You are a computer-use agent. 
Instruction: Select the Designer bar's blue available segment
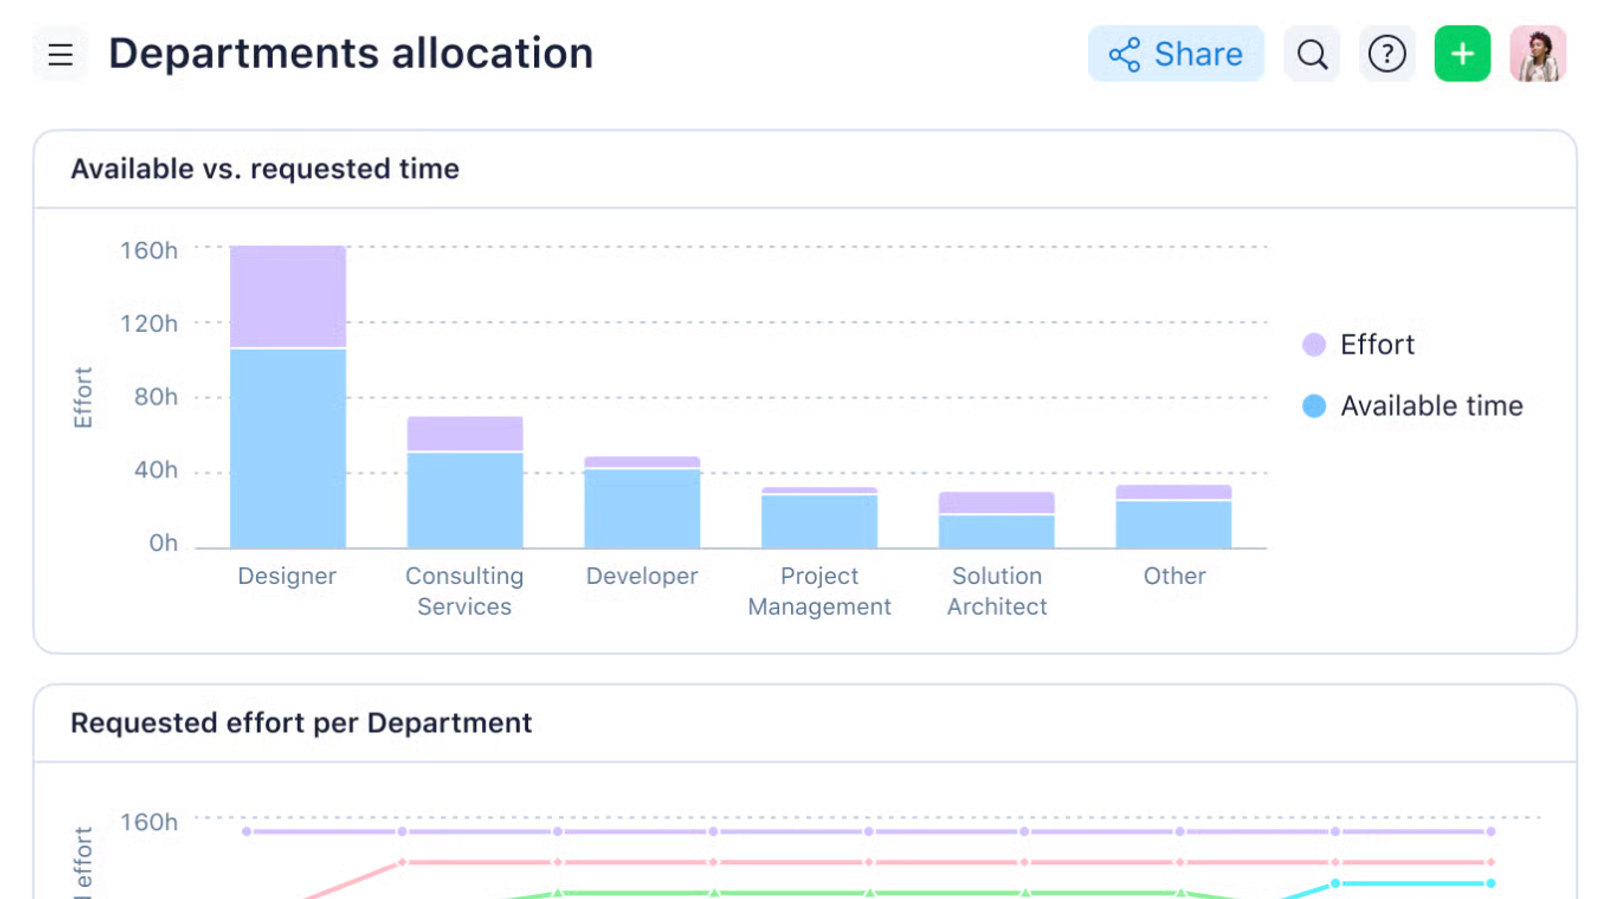coord(288,449)
